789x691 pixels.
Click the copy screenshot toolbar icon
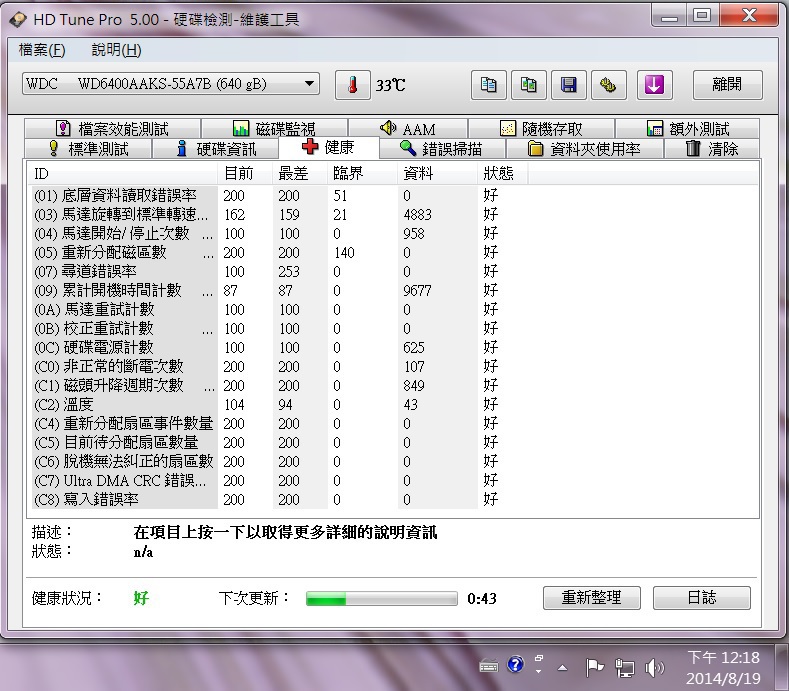point(528,85)
